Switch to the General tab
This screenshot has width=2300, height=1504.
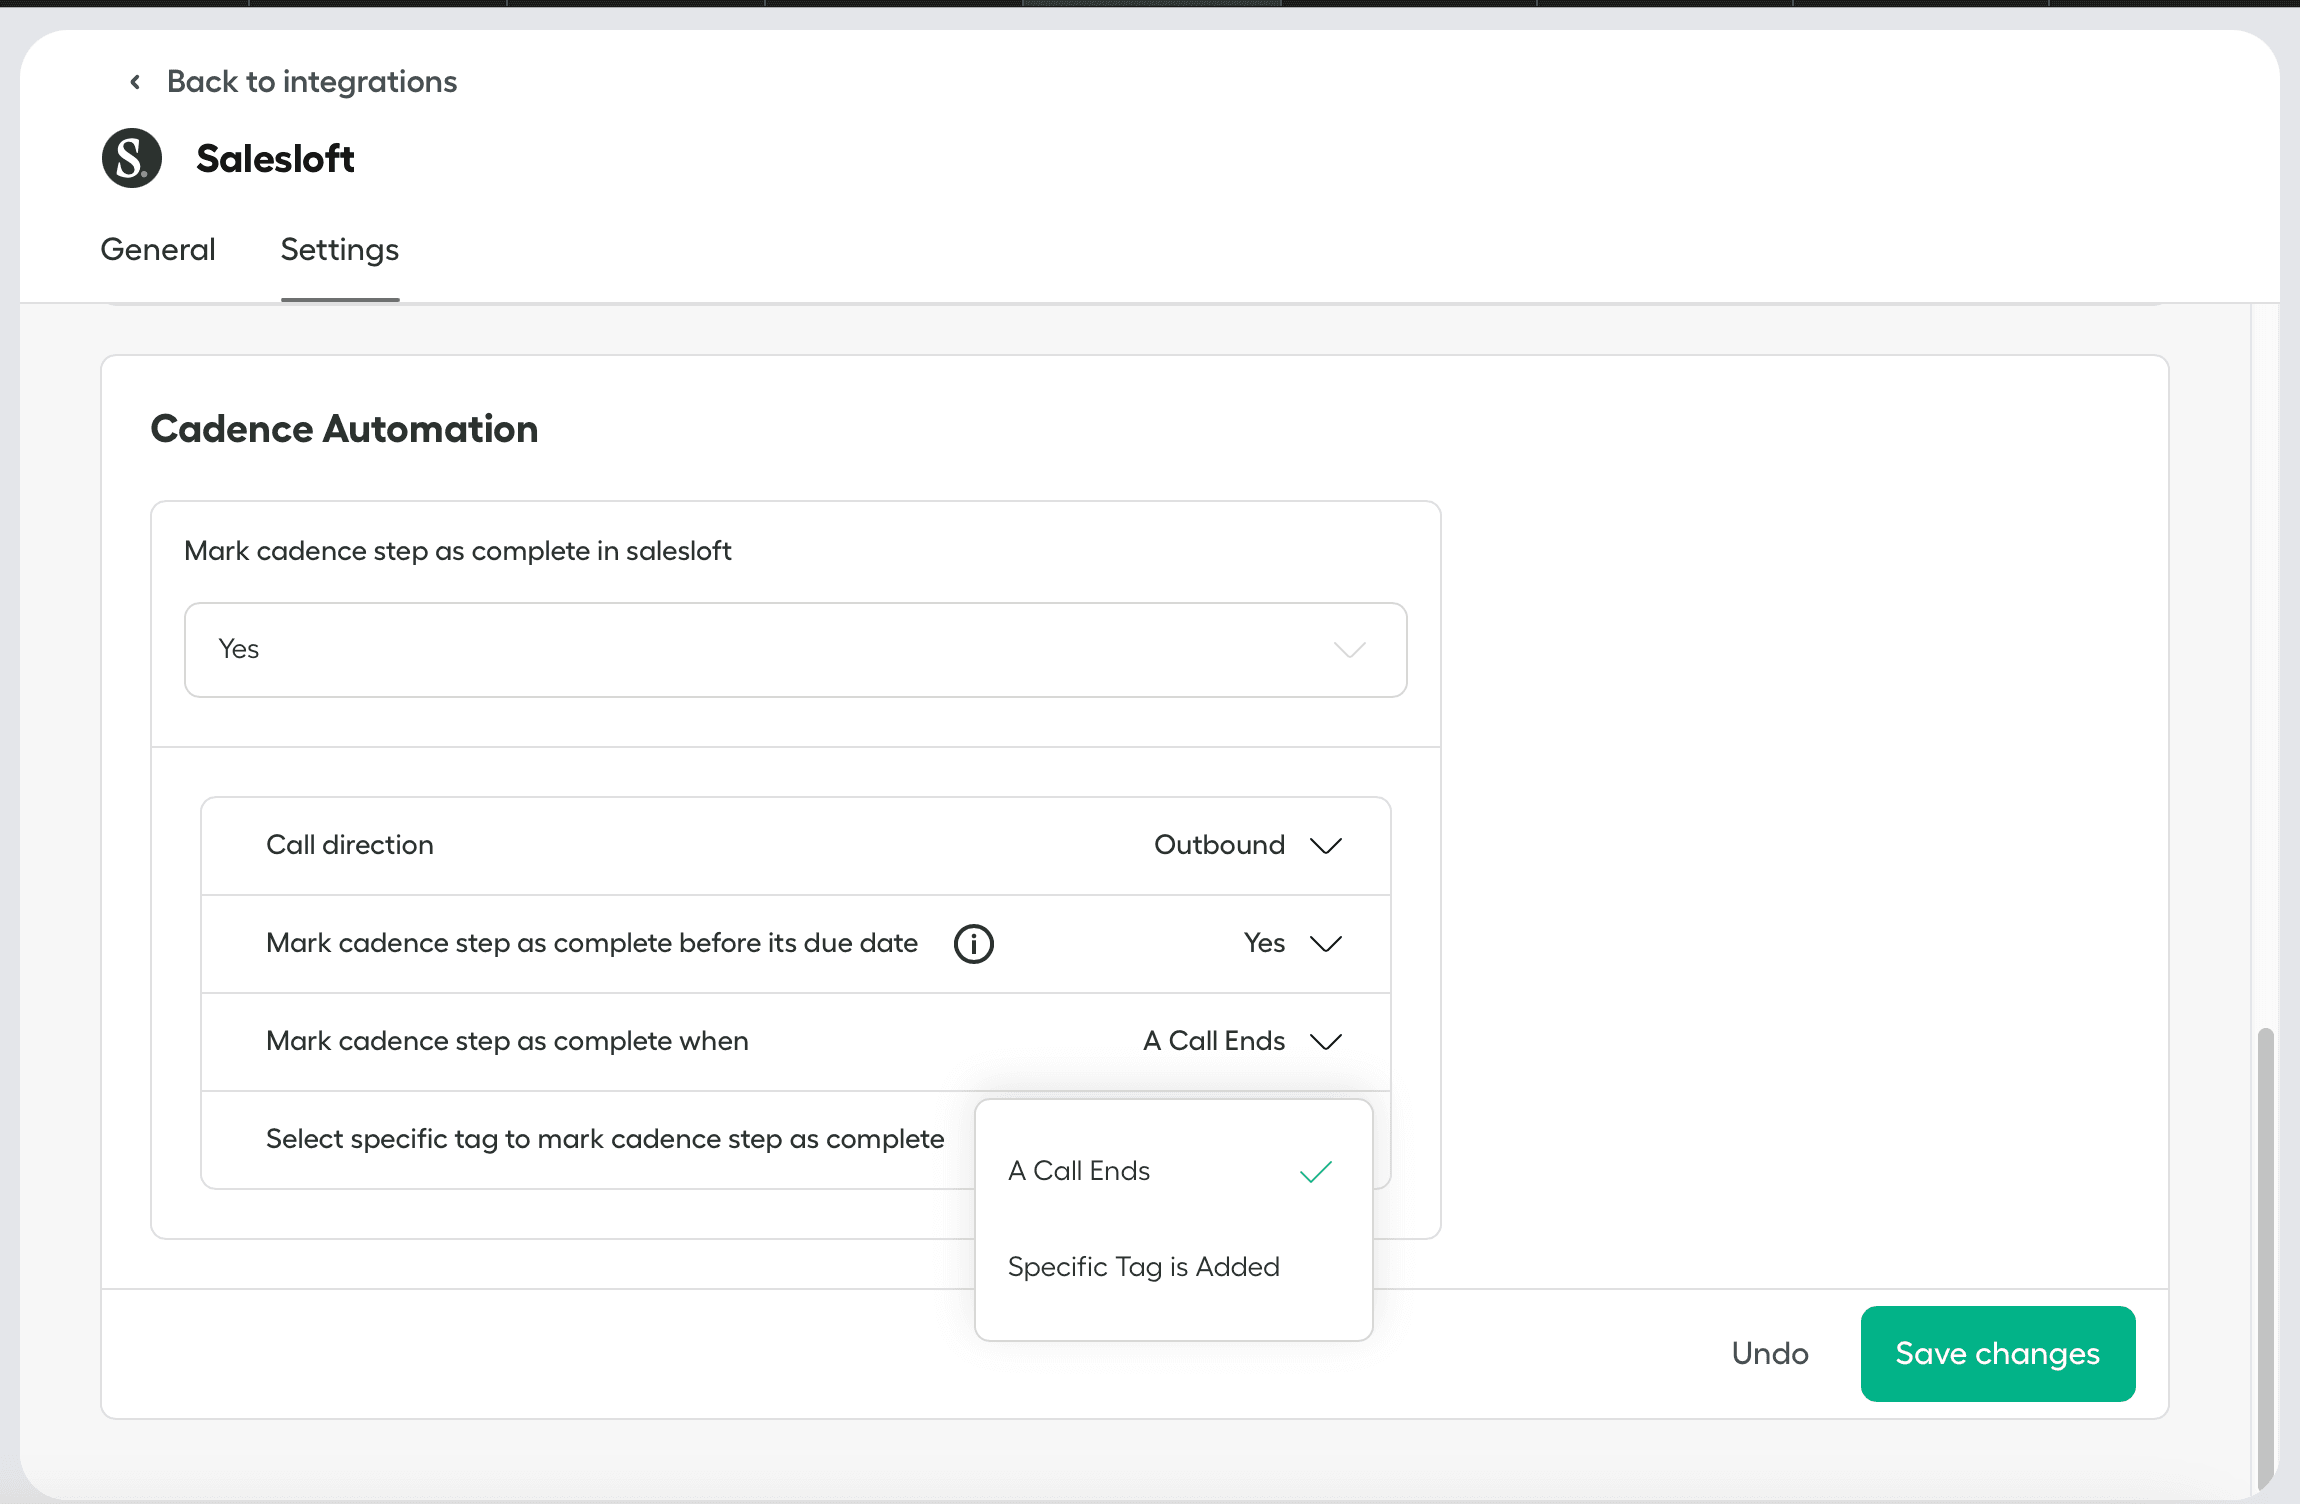click(x=158, y=249)
